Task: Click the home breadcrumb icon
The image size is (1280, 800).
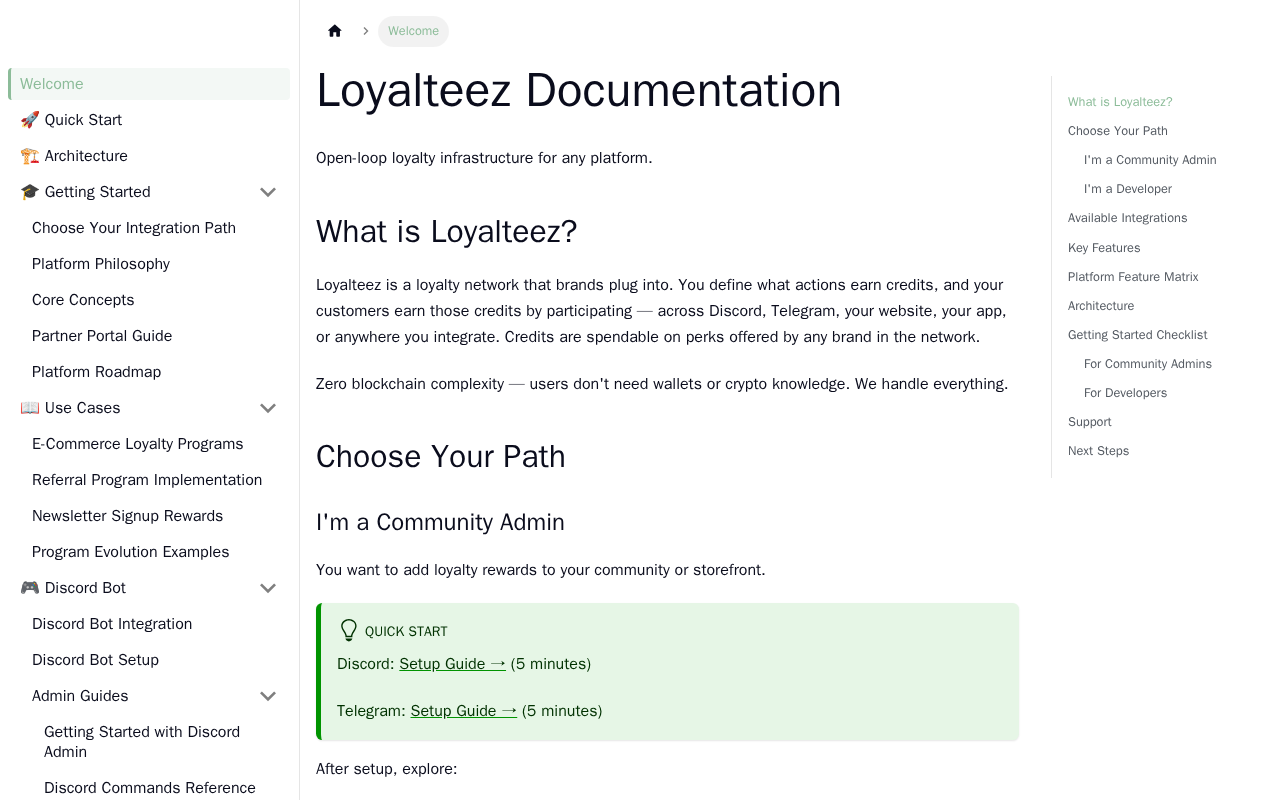Action: tap(335, 31)
